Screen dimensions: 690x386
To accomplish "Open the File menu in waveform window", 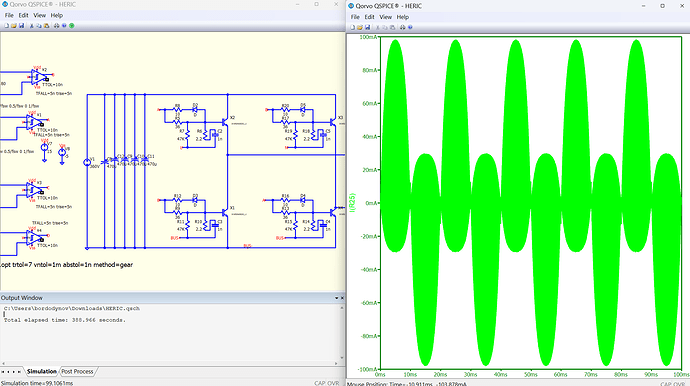I will pos(355,17).
